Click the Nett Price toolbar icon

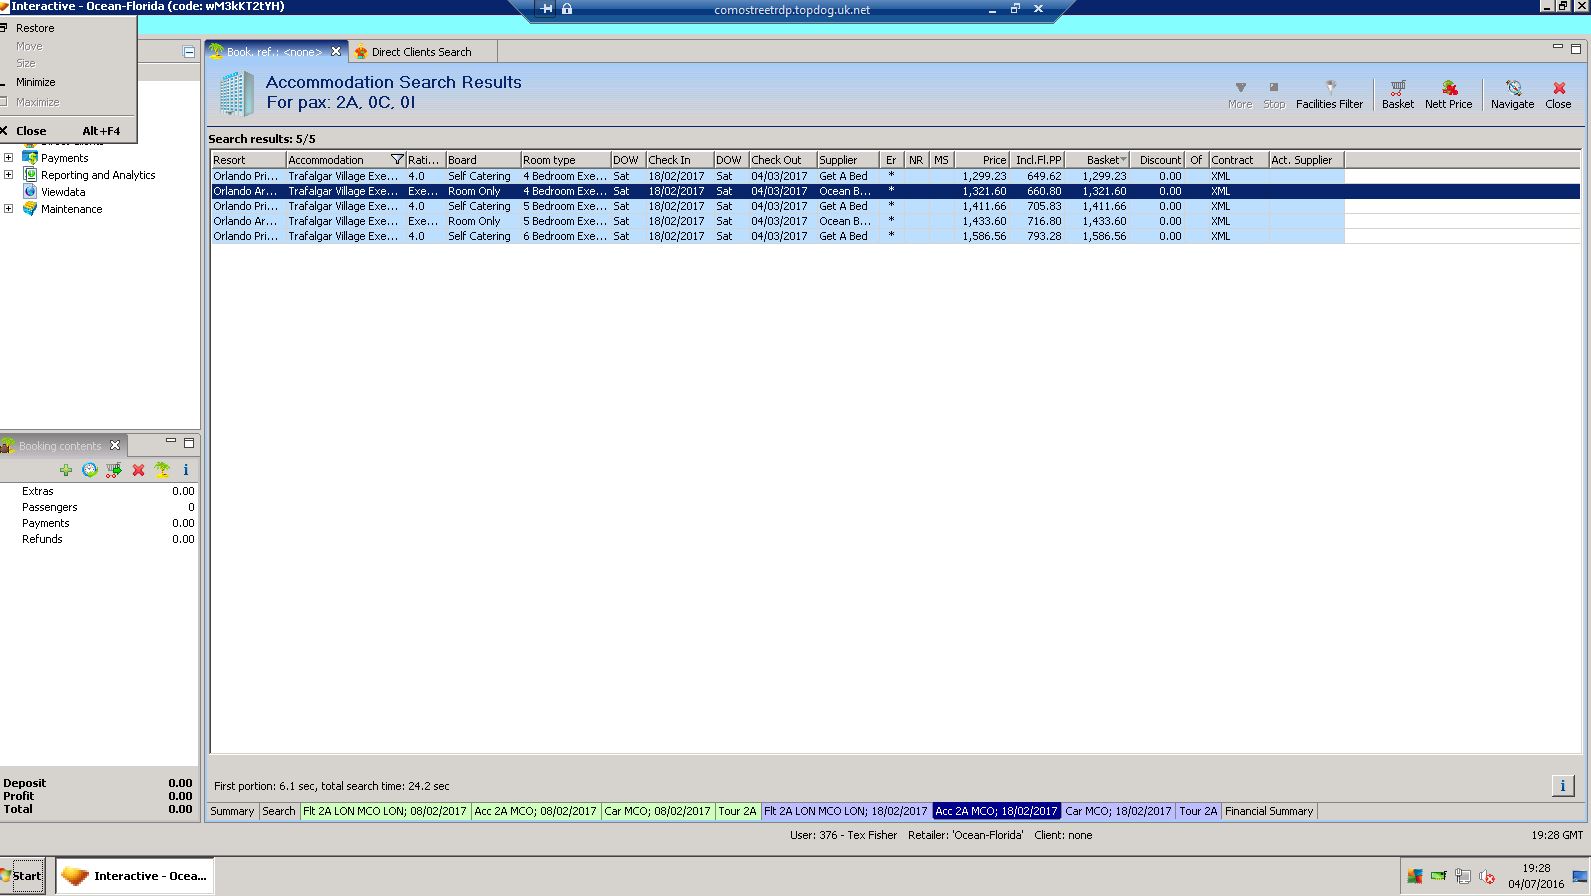[1448, 95]
